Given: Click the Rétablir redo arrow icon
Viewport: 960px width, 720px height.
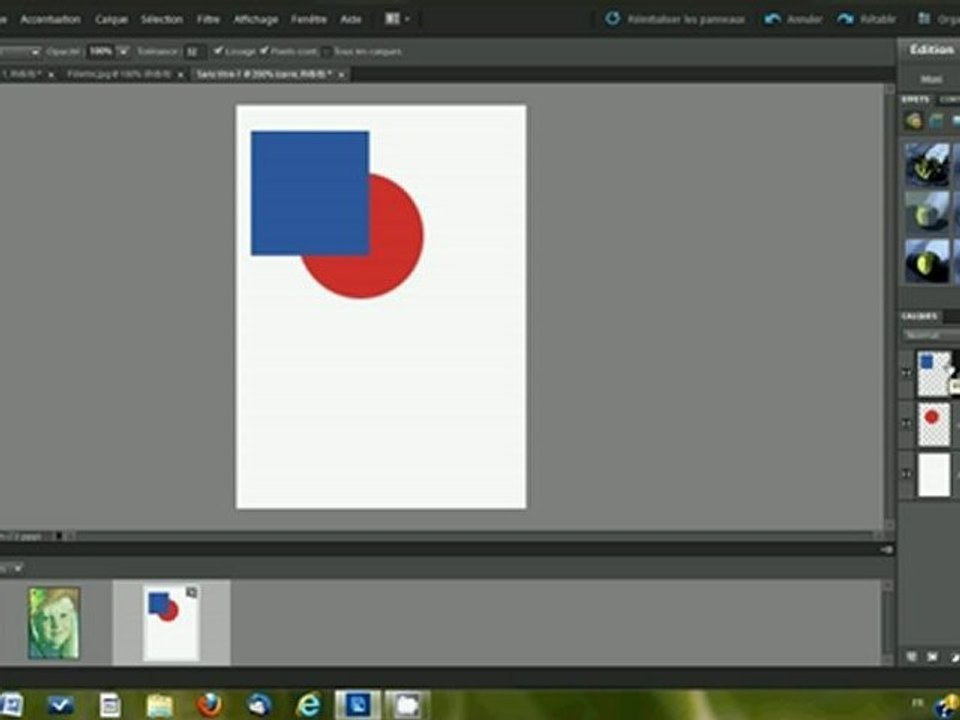Looking at the screenshot, I should click(x=846, y=20).
